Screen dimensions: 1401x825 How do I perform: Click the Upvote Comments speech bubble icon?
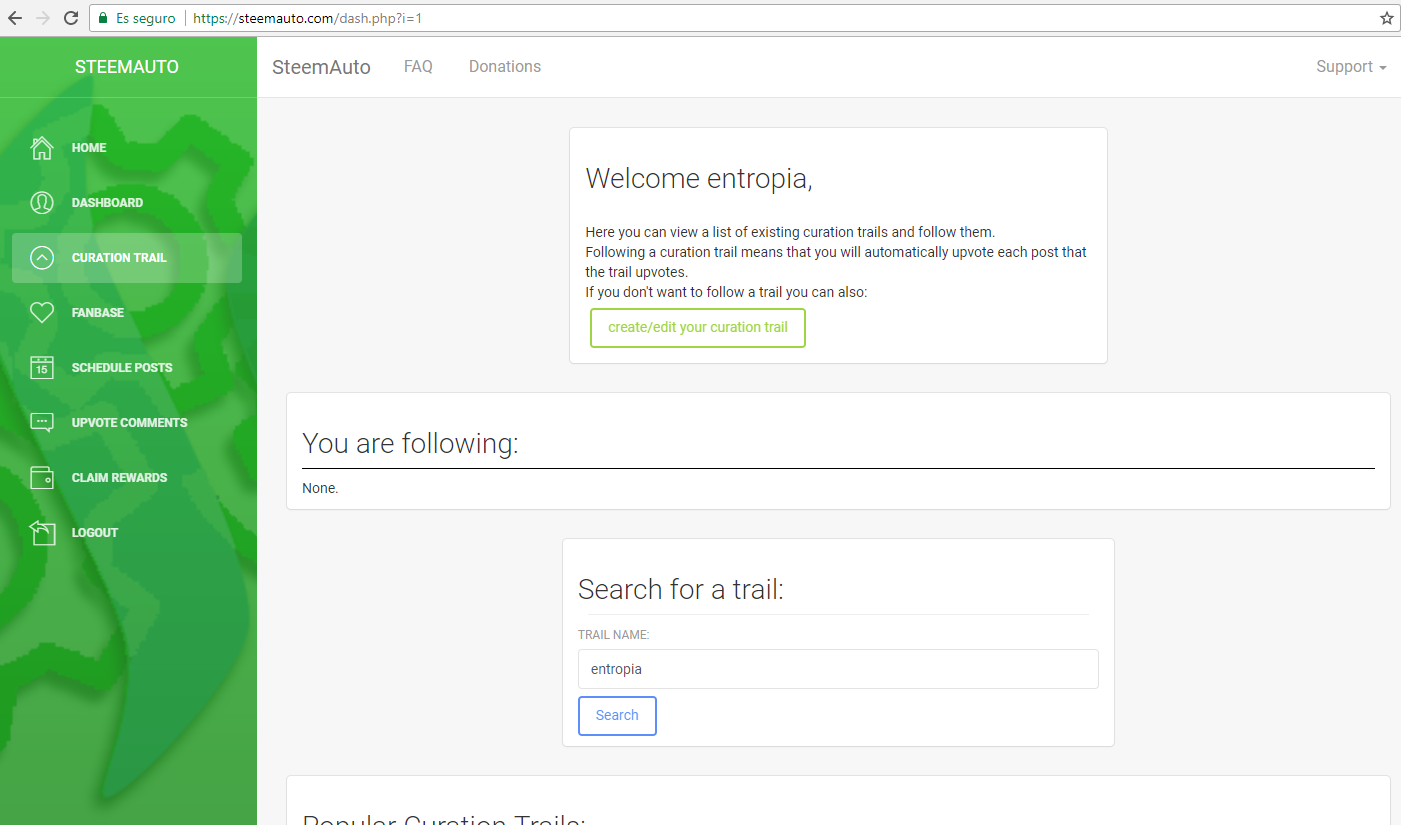coord(42,423)
